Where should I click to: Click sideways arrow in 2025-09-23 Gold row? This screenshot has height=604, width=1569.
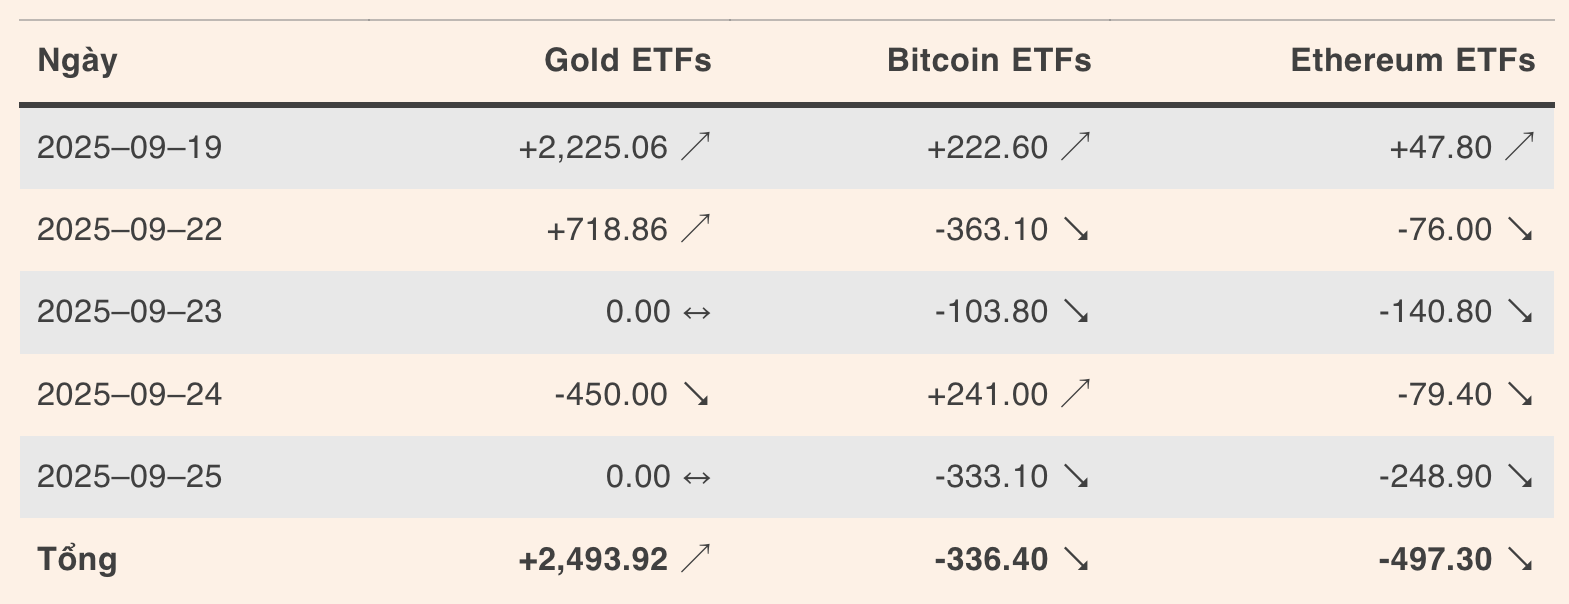696,313
